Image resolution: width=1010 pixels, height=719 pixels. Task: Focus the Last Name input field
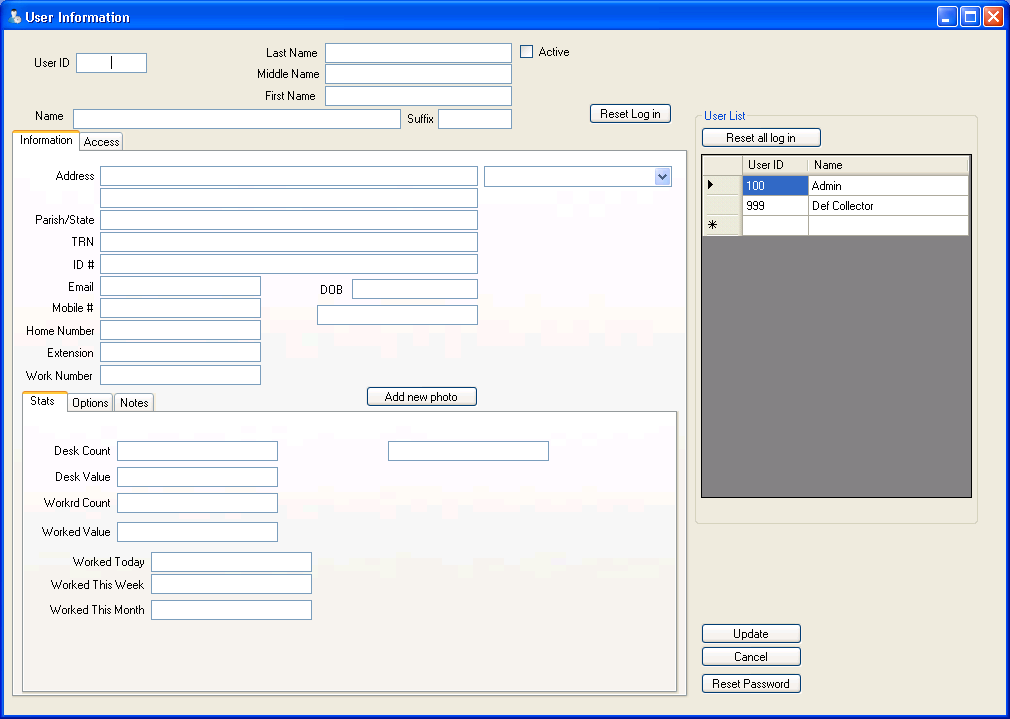(418, 53)
